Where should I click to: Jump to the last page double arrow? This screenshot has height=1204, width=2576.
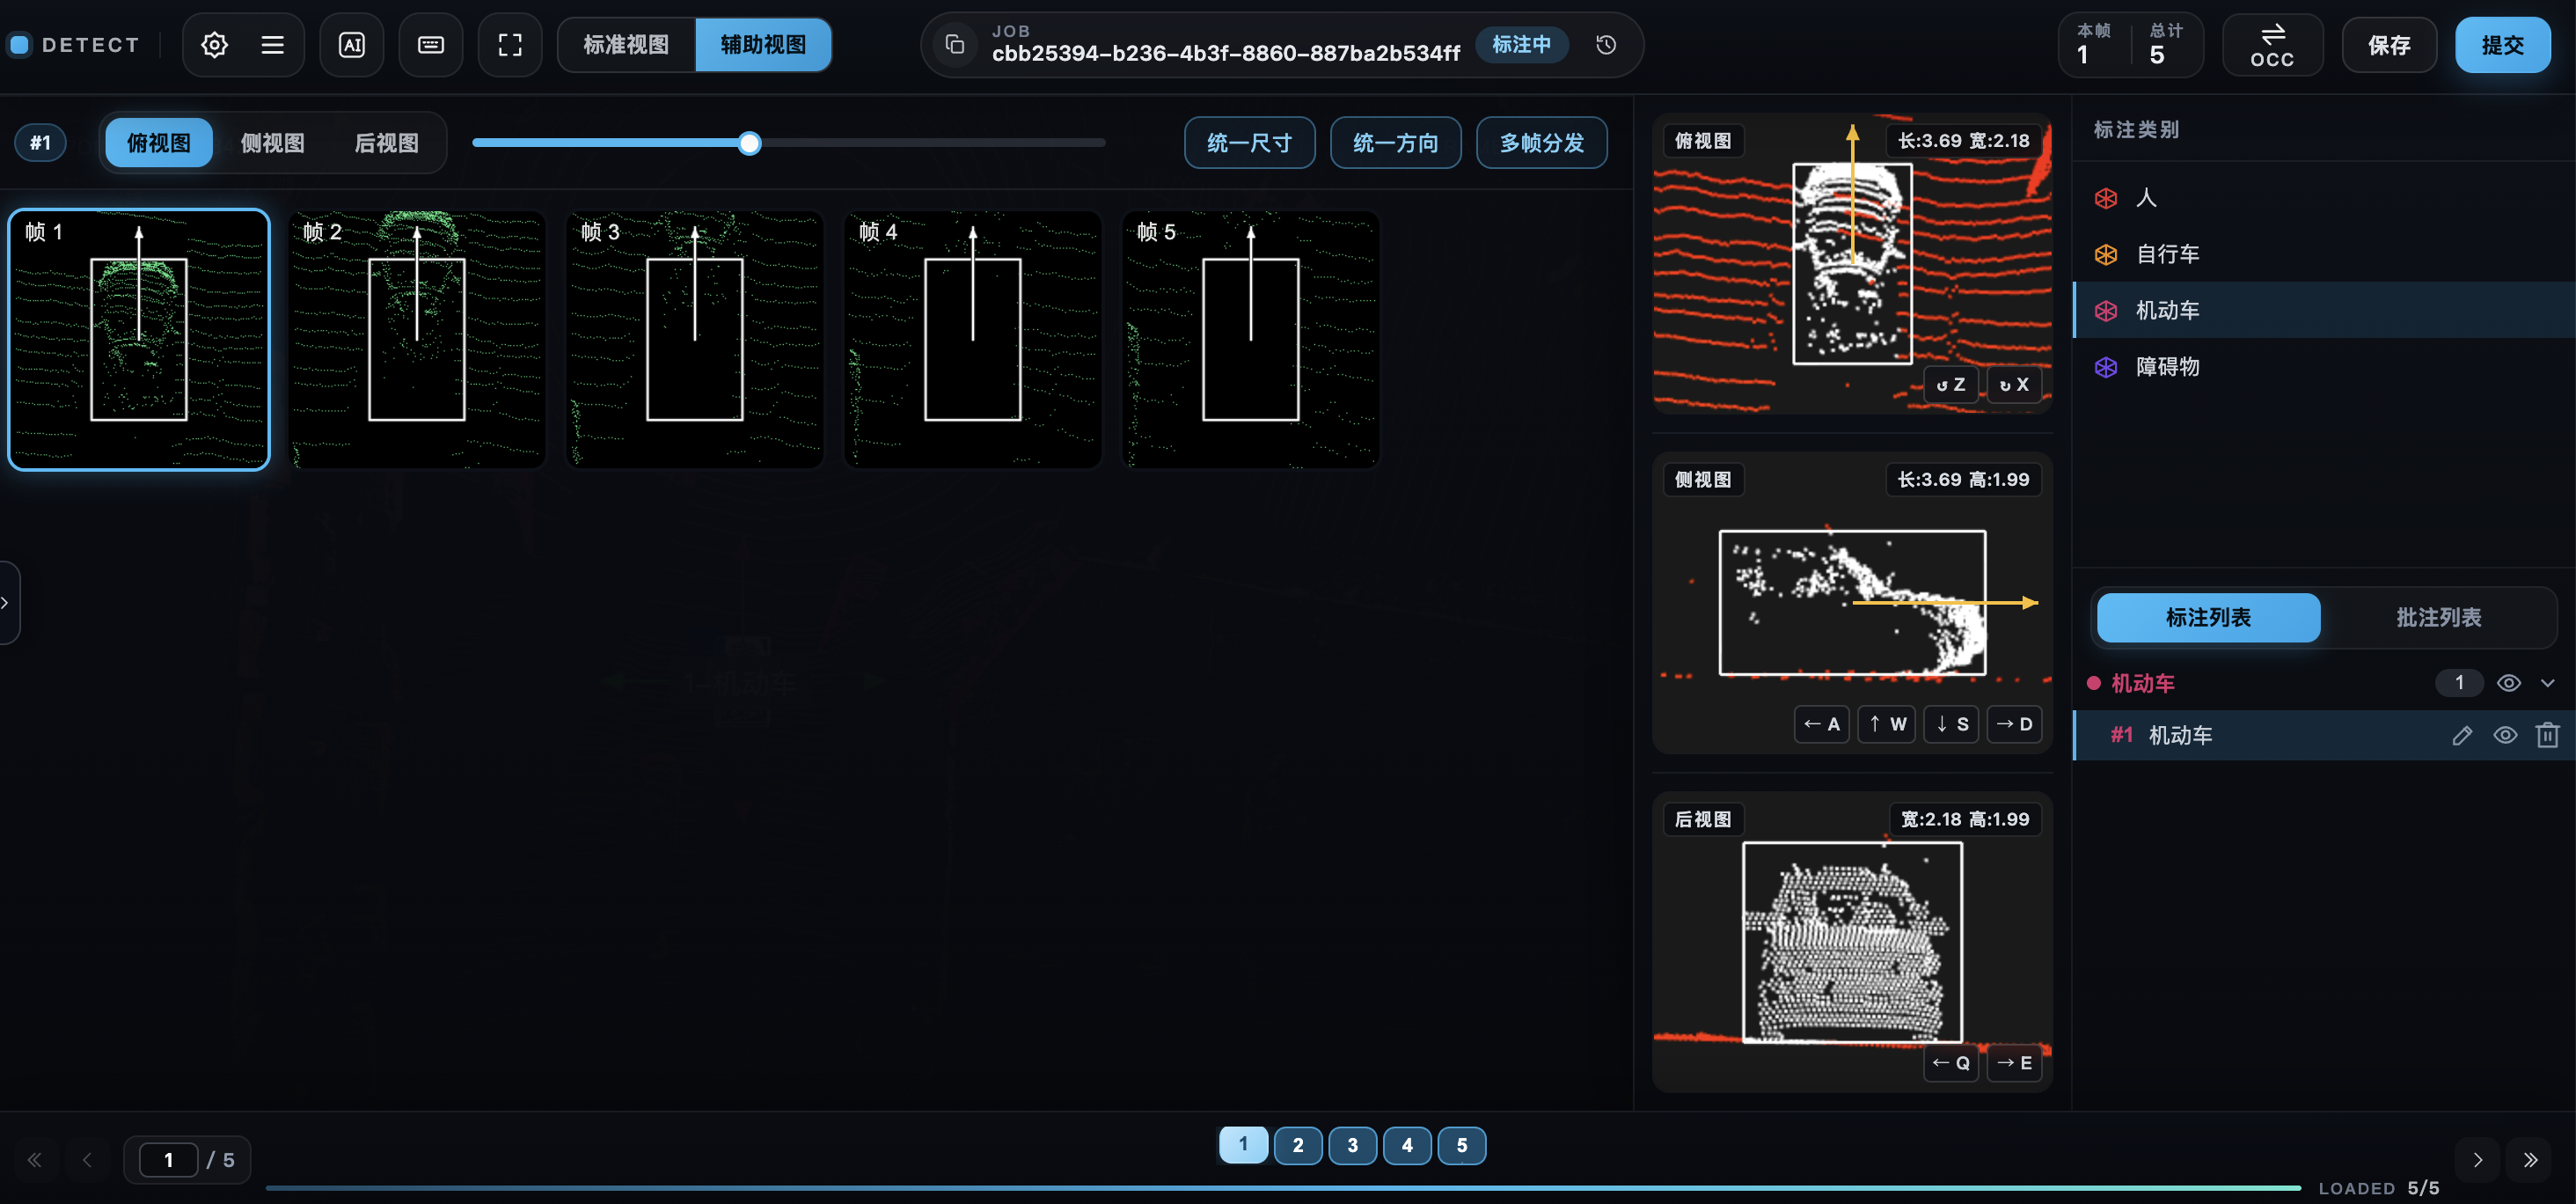[2530, 1160]
